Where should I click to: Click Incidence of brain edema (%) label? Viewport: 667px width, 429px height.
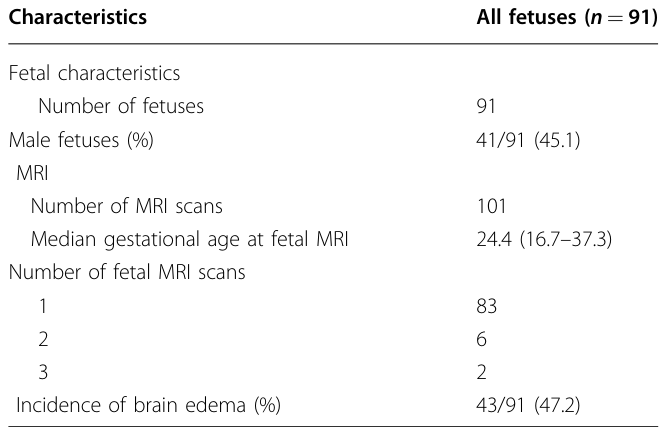pyautogui.click(x=148, y=405)
